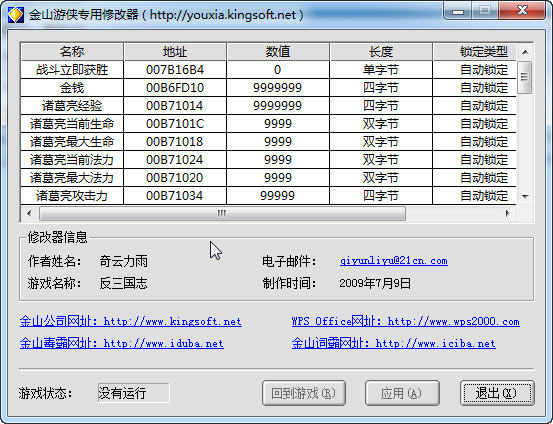Select the 战斗立即获胜 row

point(268,70)
